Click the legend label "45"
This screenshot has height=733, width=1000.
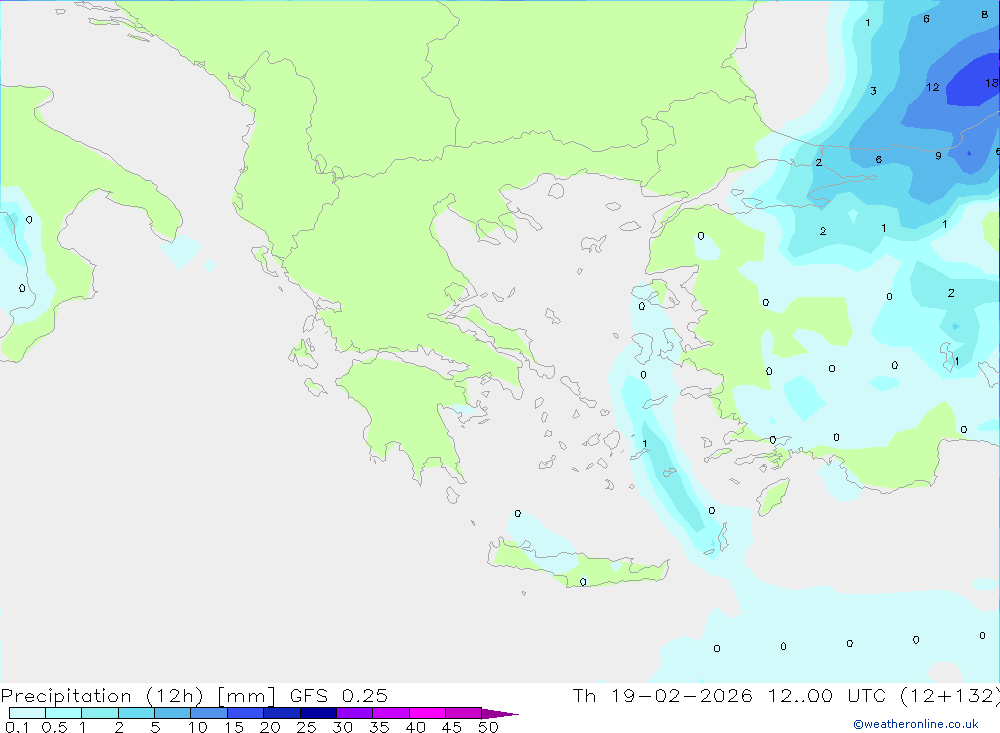(452, 727)
